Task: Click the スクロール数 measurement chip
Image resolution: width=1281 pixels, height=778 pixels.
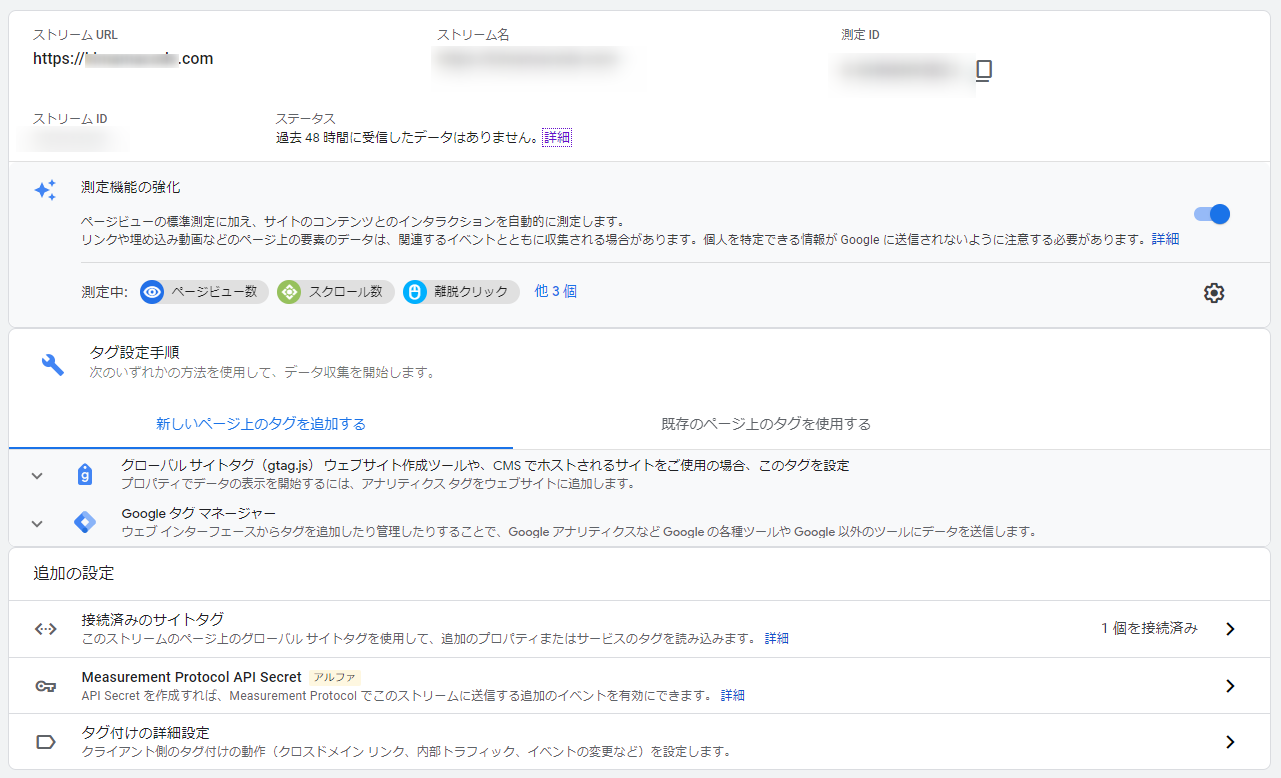Action: [336, 292]
